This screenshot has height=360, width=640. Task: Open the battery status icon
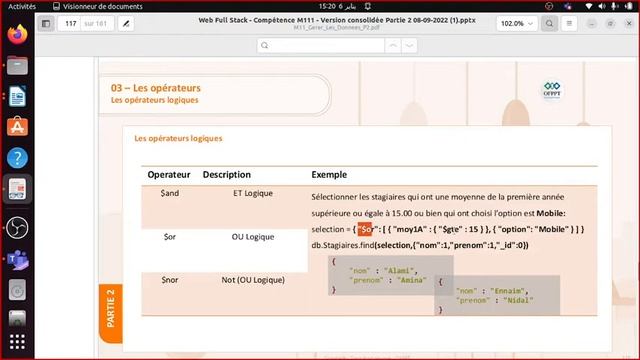point(629,6)
